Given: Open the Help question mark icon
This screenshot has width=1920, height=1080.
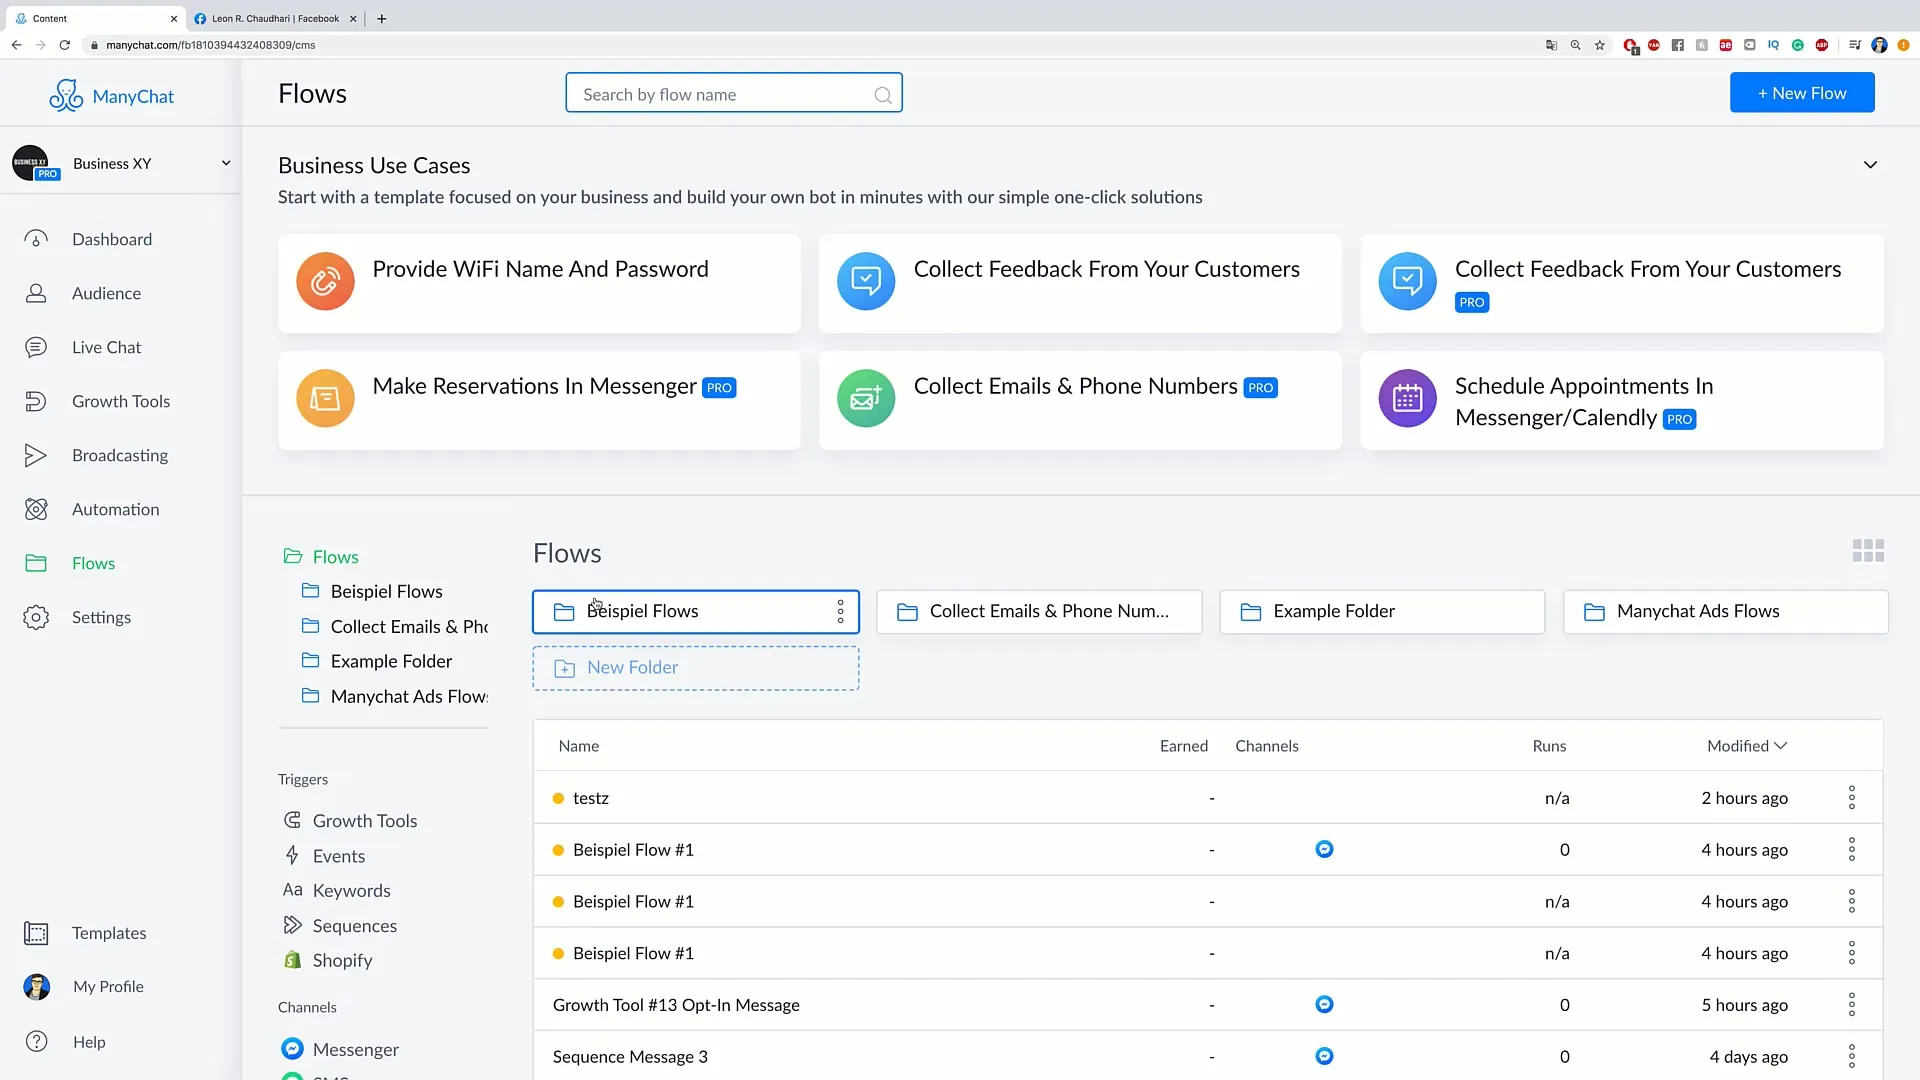Looking at the screenshot, I should 36,1041.
